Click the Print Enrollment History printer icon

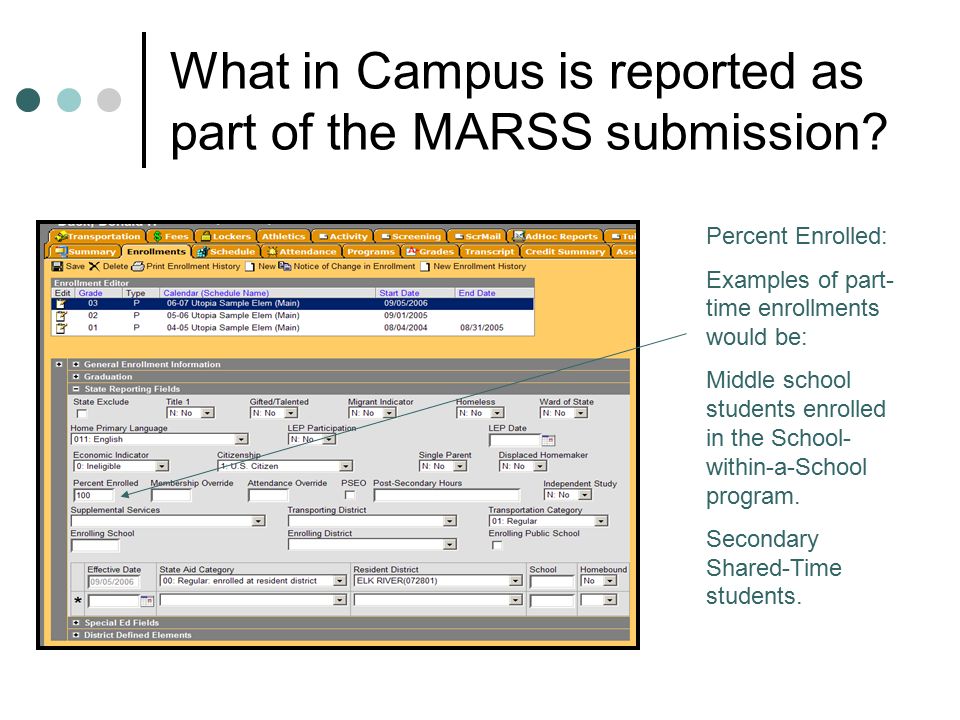pyautogui.click(x=138, y=266)
